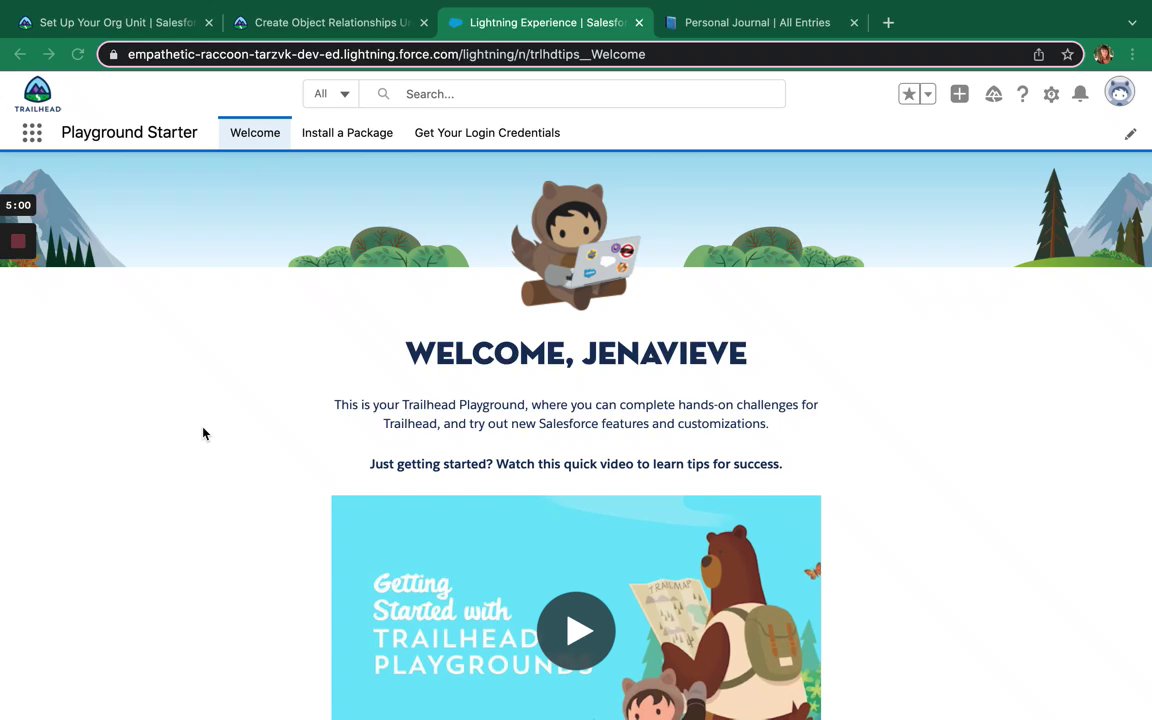Image resolution: width=1152 pixels, height=720 pixels.
Task: Open Chrome profile avatar
Action: coord(1104,54)
